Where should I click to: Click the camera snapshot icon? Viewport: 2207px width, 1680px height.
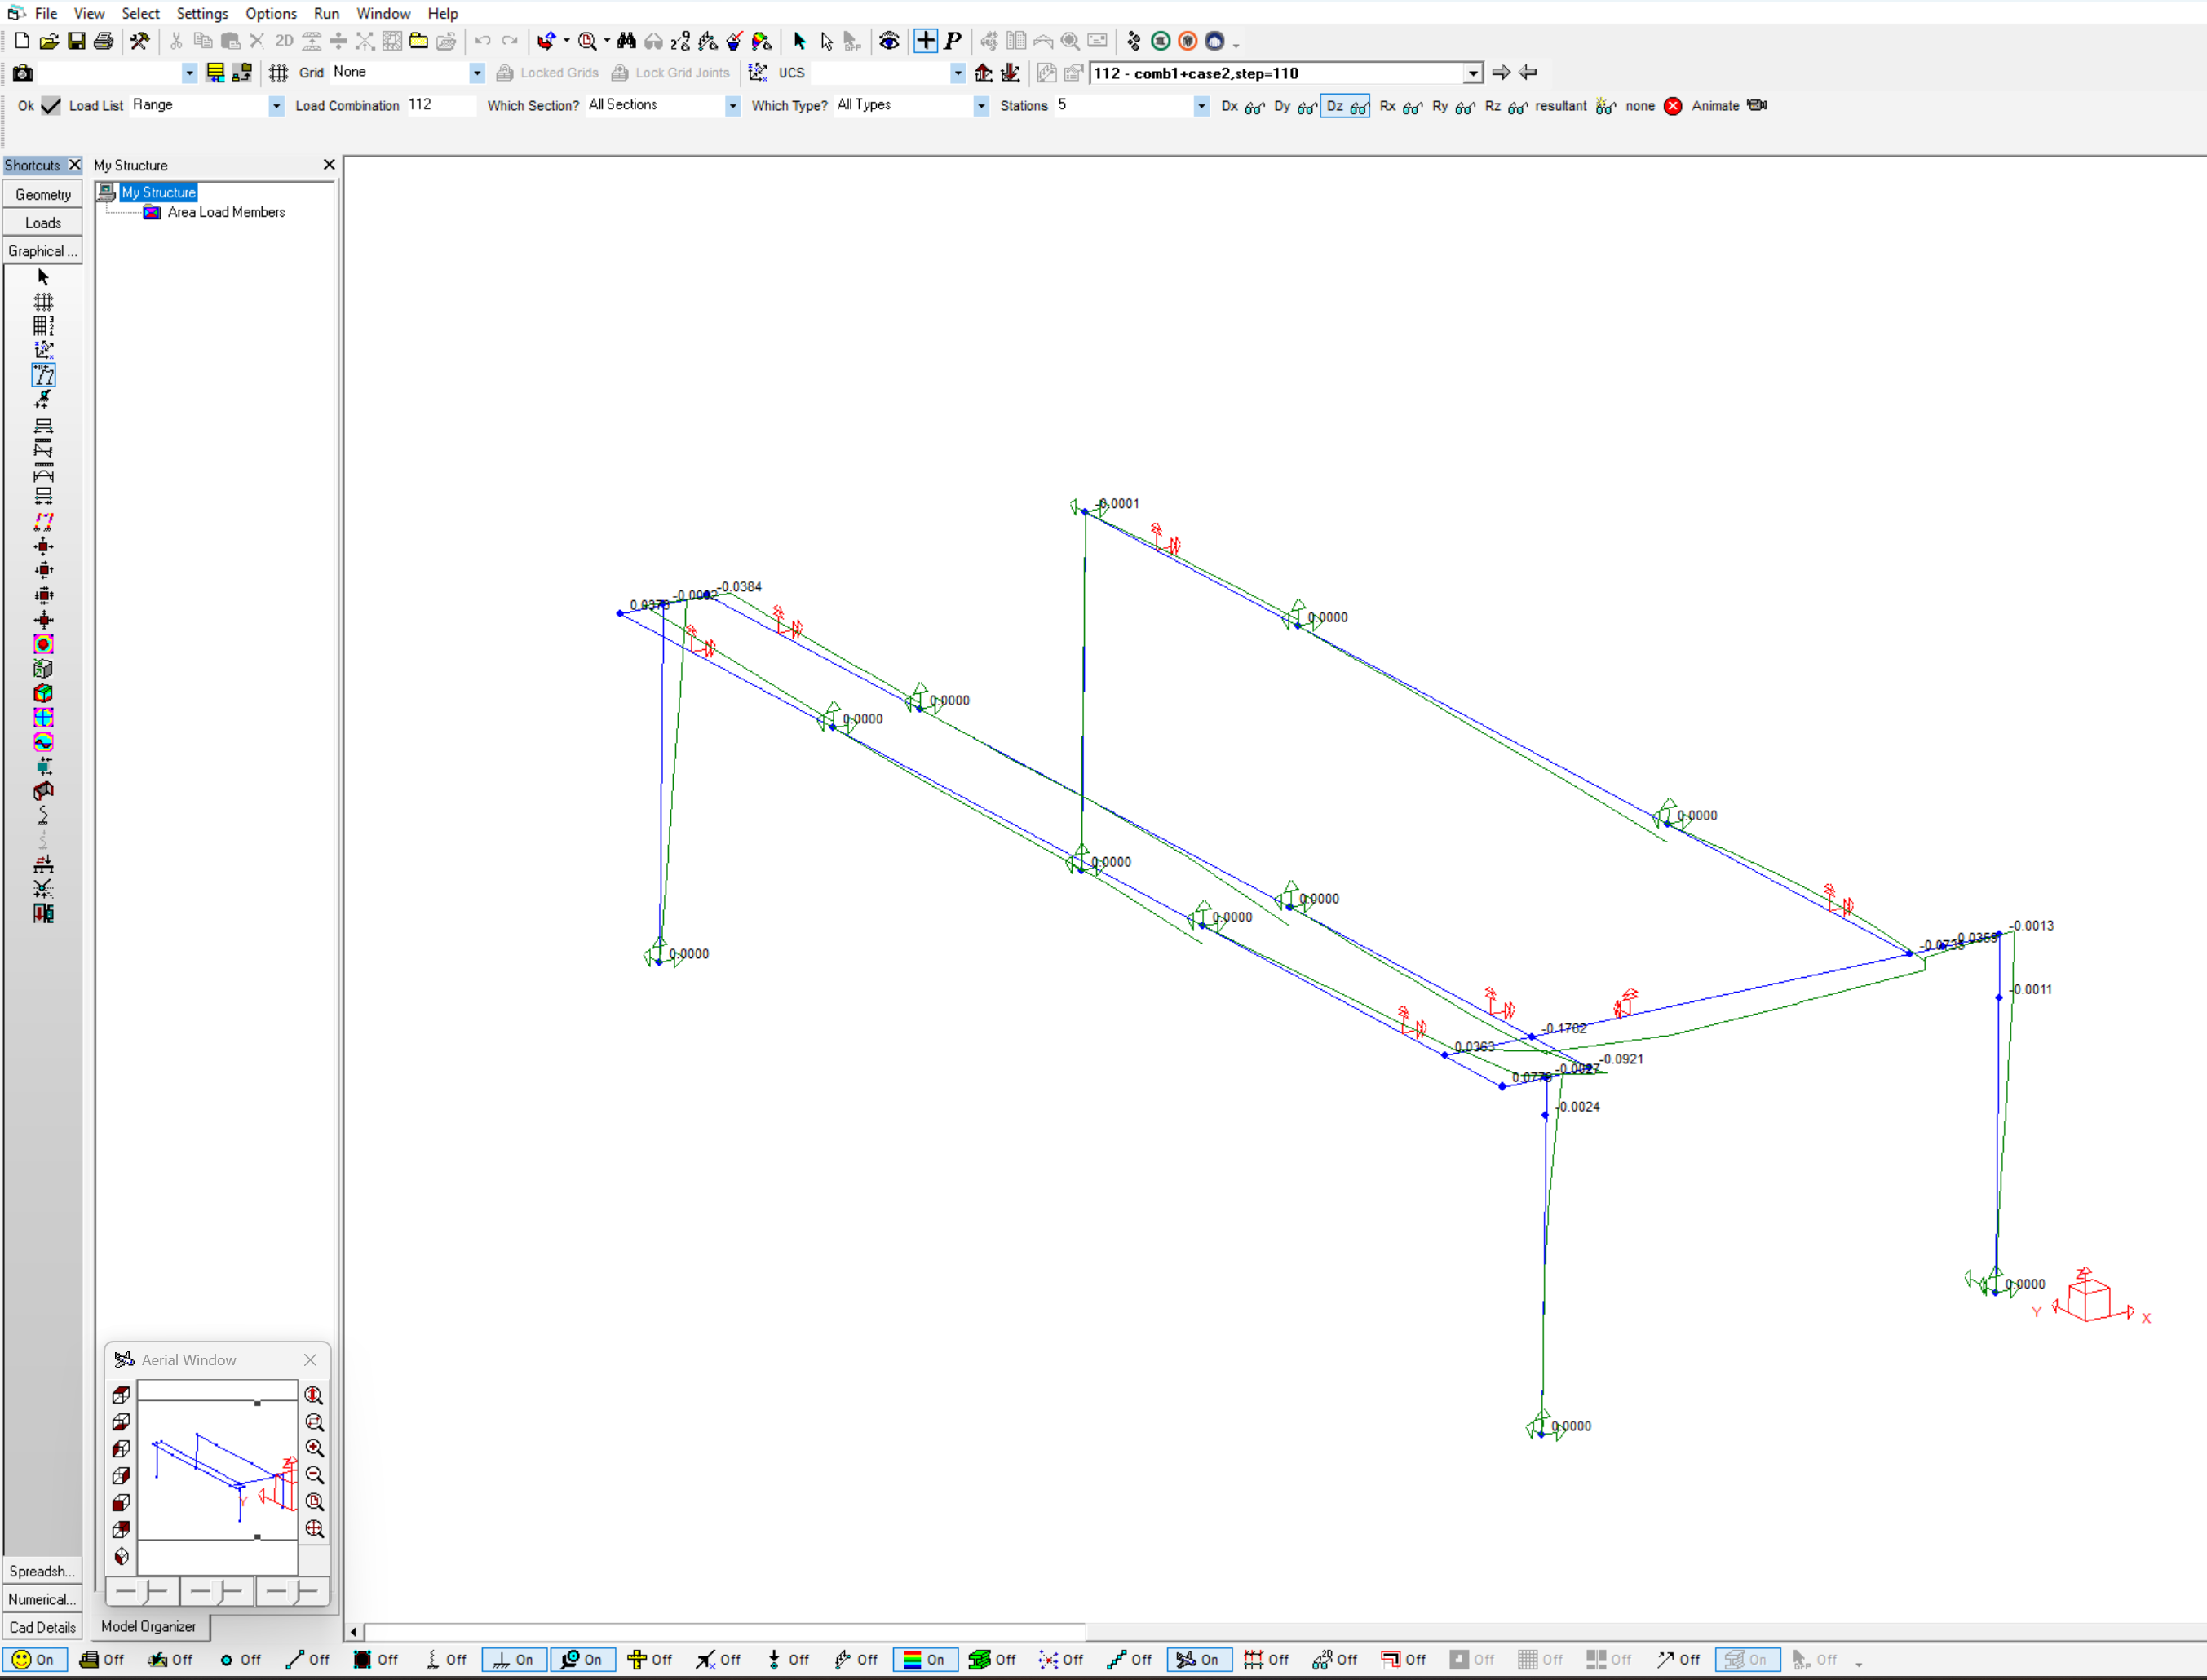pyautogui.click(x=22, y=73)
